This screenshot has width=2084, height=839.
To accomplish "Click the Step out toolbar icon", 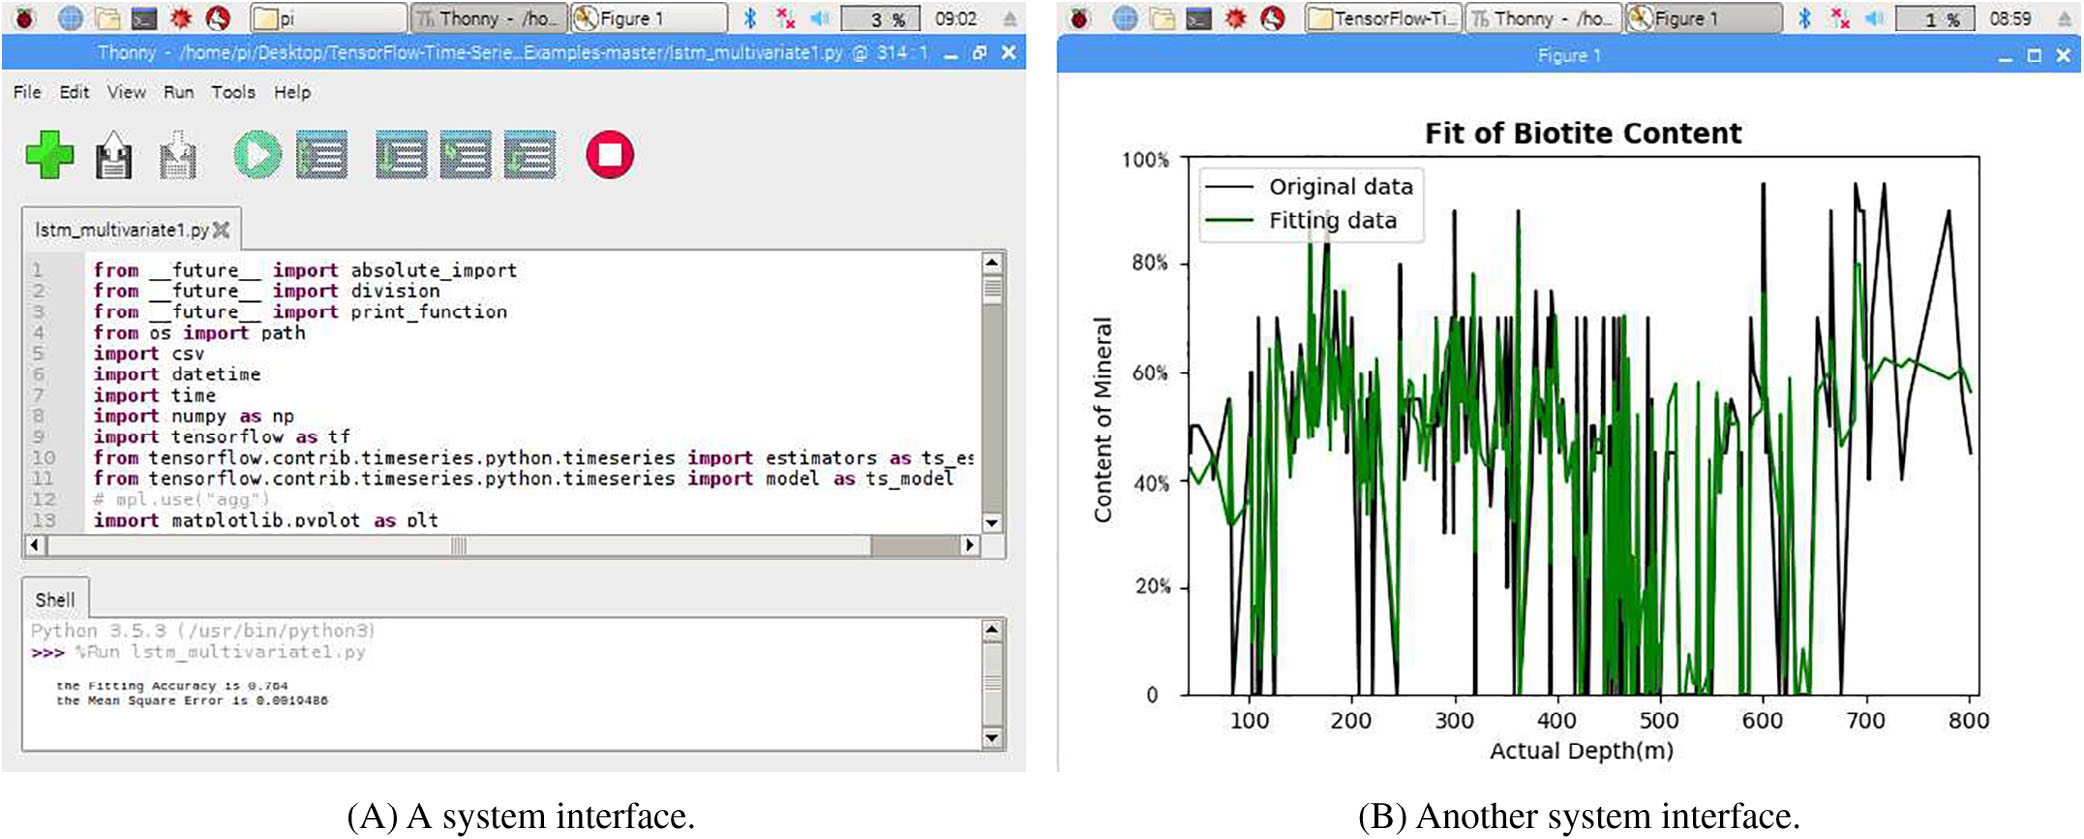I will pos(529,155).
